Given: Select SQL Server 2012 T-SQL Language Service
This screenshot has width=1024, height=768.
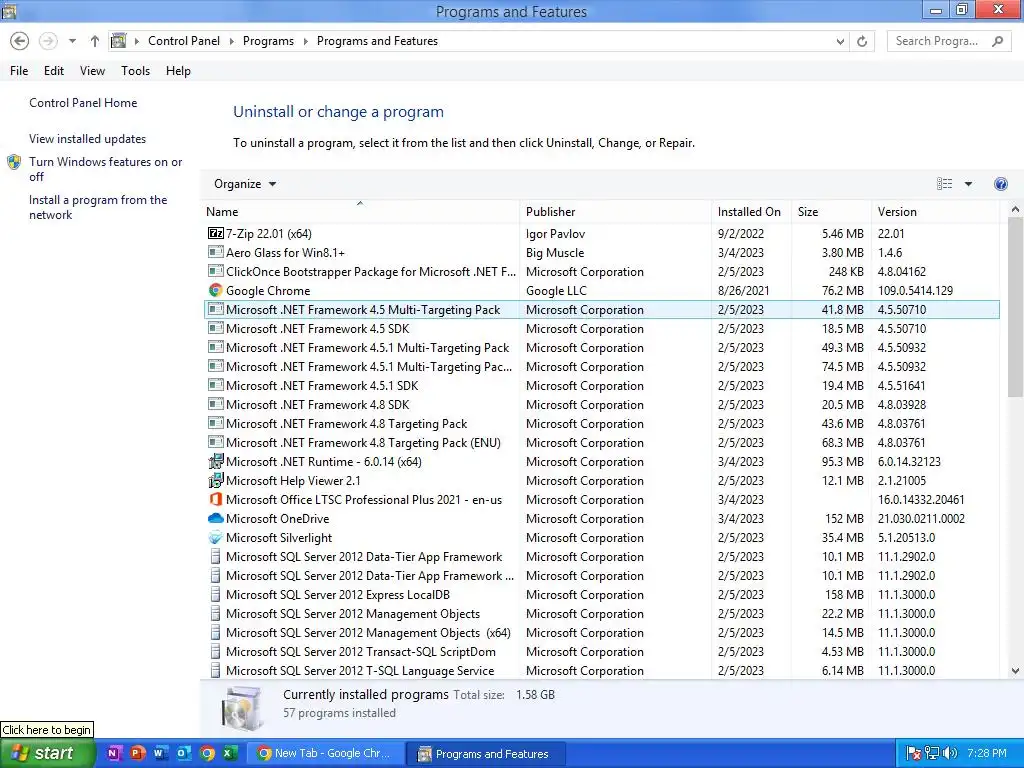Looking at the screenshot, I should point(601,670).
